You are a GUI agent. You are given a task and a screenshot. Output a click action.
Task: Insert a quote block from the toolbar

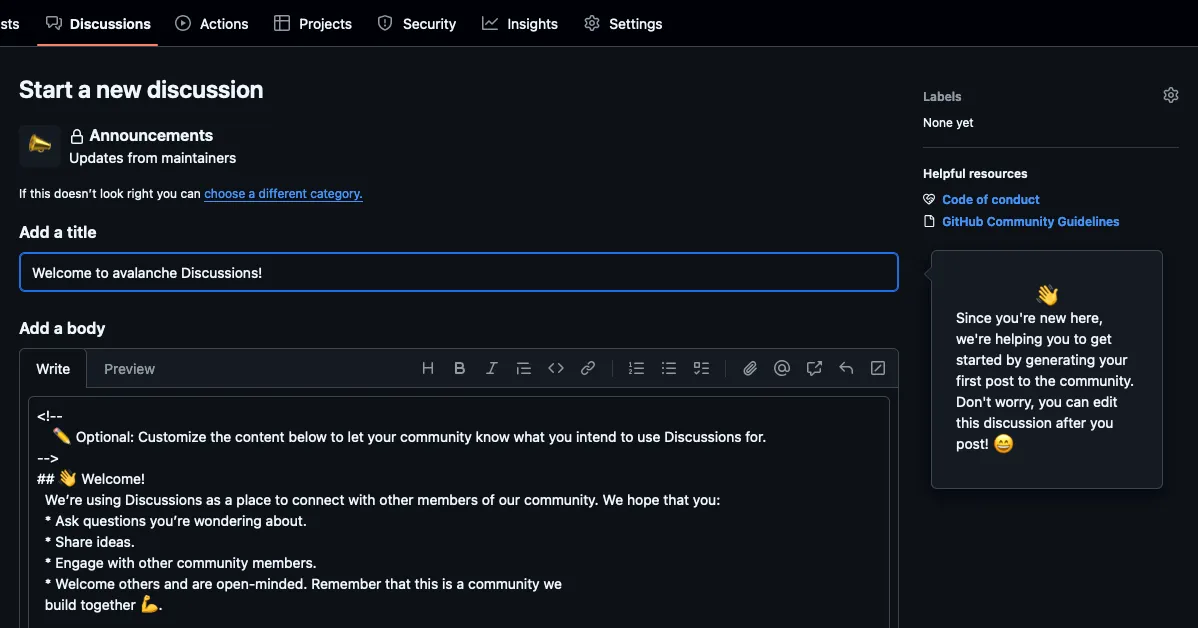(x=523, y=369)
